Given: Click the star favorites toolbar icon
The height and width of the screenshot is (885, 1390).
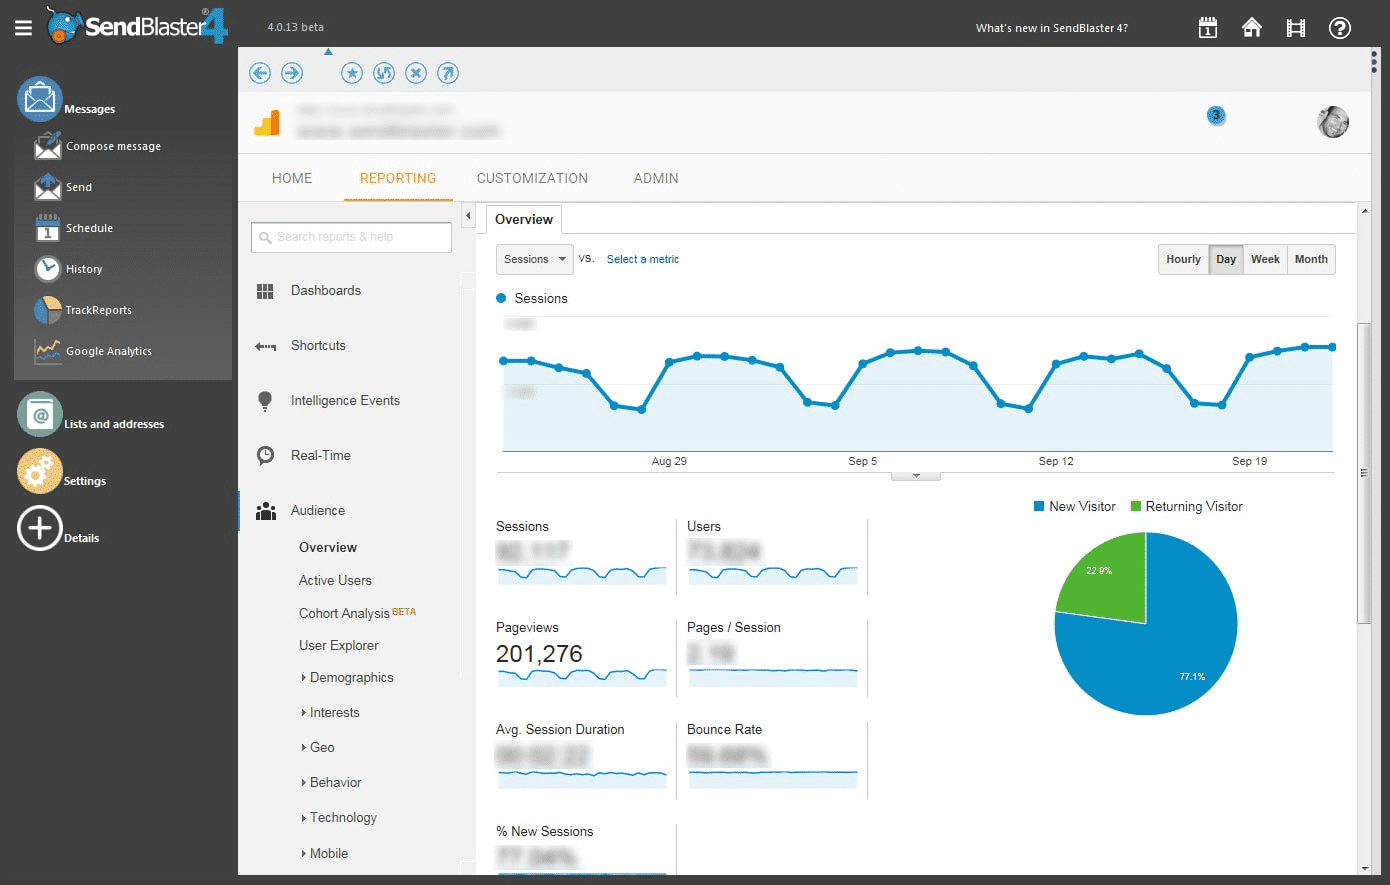Looking at the screenshot, I should [x=352, y=72].
